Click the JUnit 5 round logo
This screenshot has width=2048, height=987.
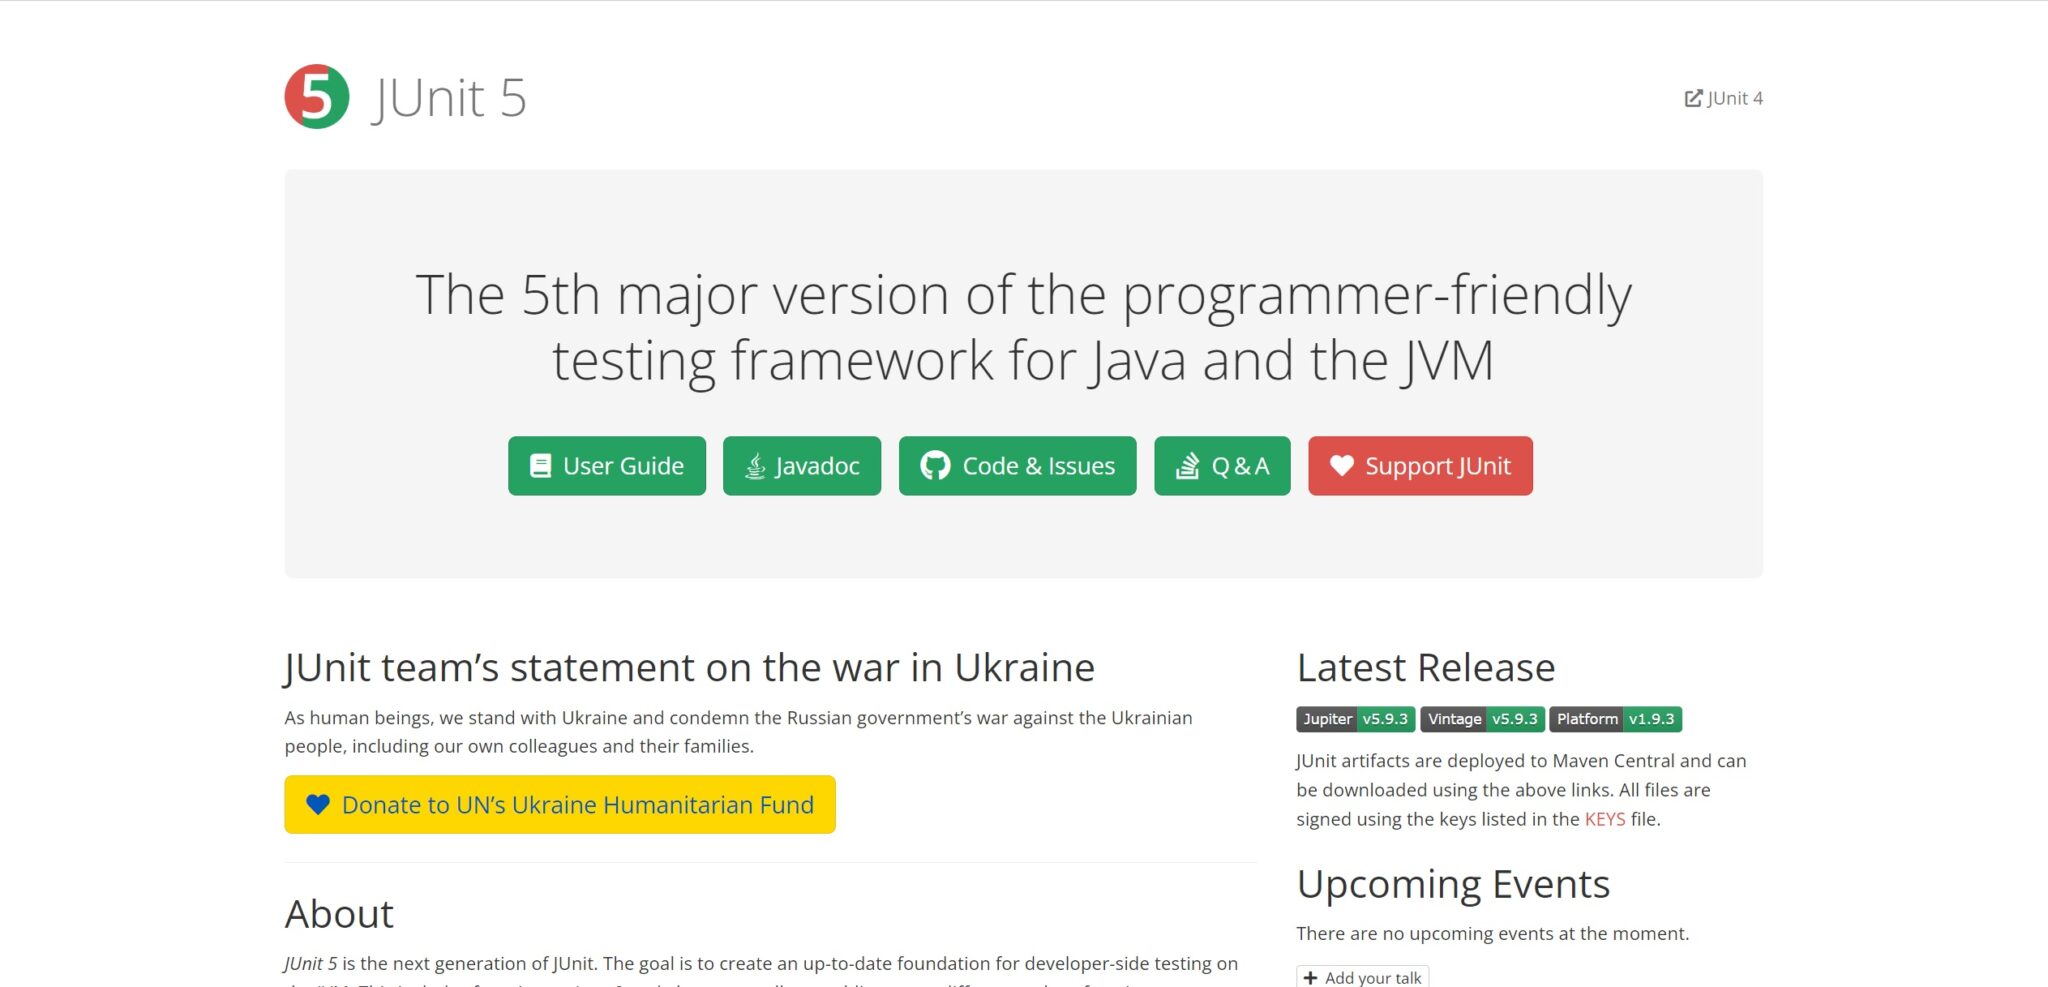click(316, 97)
